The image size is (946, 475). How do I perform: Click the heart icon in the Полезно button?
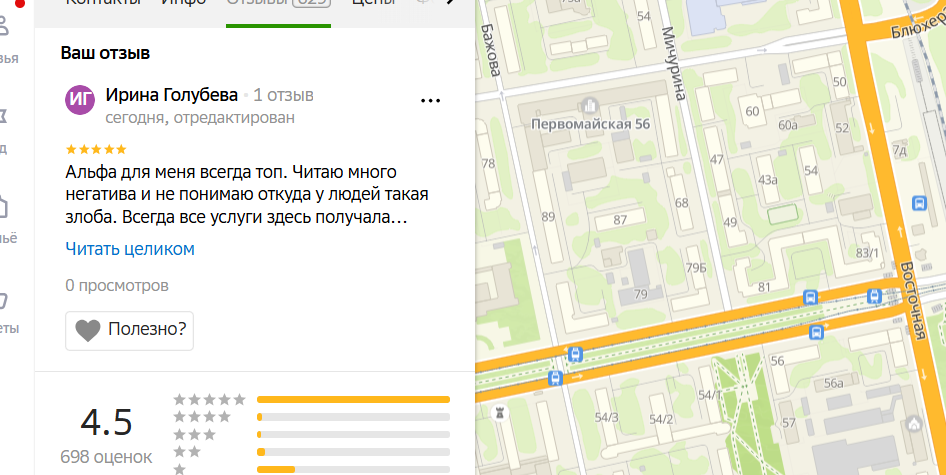87,331
